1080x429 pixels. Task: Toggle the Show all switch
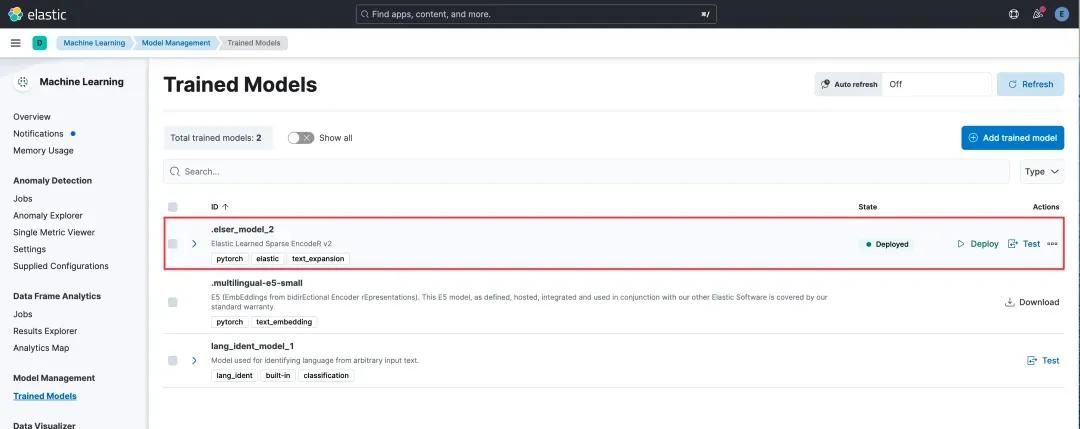301,138
